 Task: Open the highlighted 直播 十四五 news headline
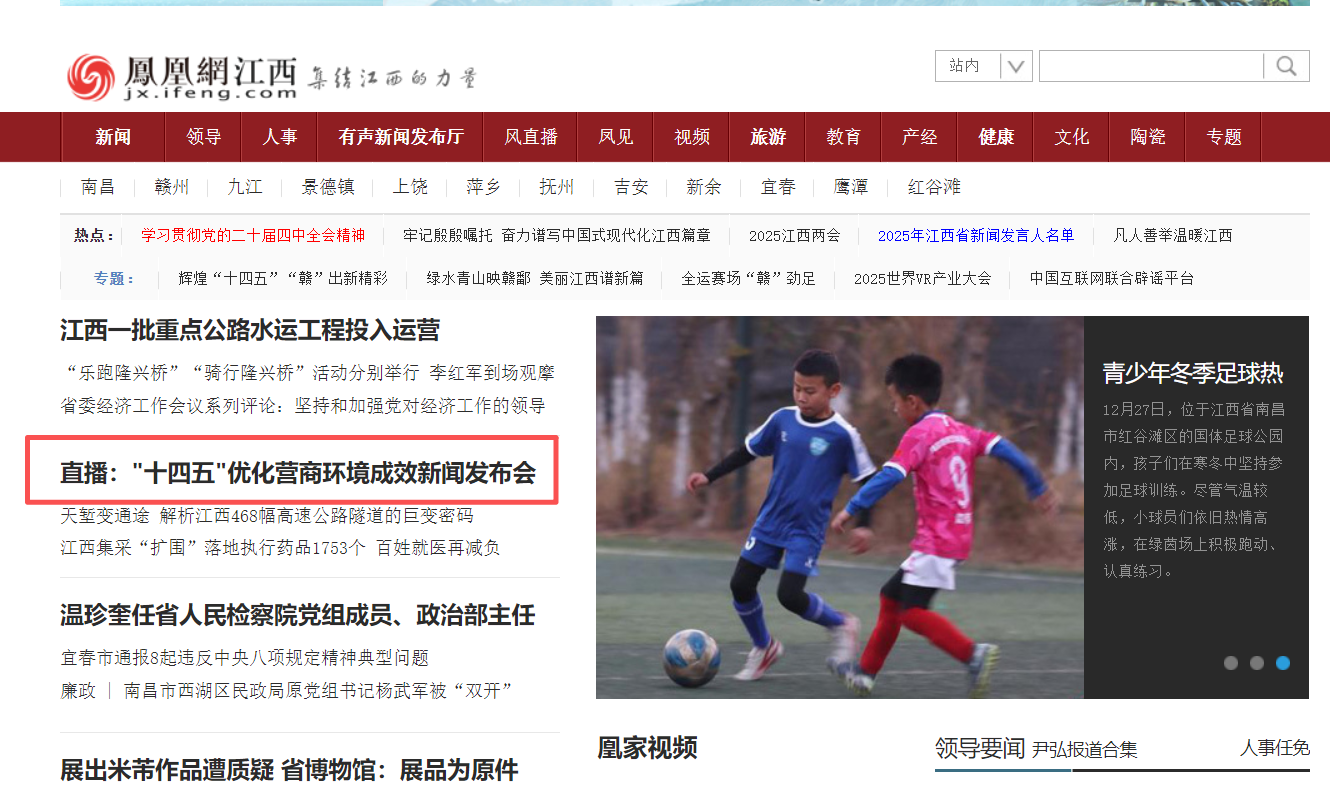pyautogui.click(x=298, y=473)
